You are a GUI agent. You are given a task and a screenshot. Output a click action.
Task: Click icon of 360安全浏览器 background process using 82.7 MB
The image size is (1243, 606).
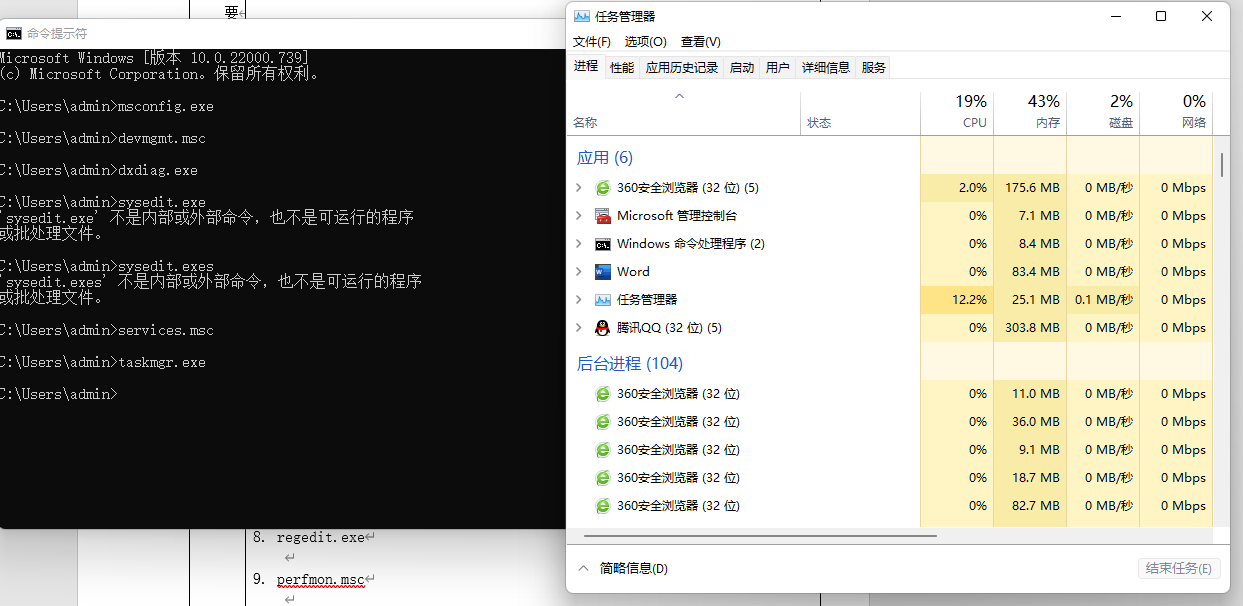(x=603, y=506)
